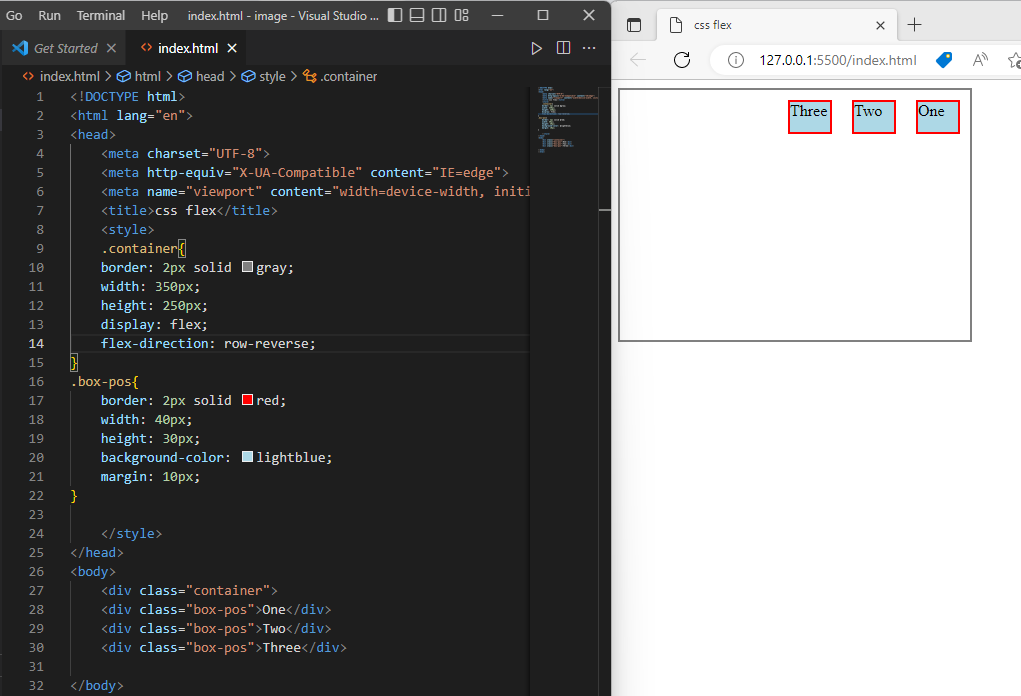The width and height of the screenshot is (1021, 696).
Task: Toggle panel layout icon in title bar
Action: point(417,15)
